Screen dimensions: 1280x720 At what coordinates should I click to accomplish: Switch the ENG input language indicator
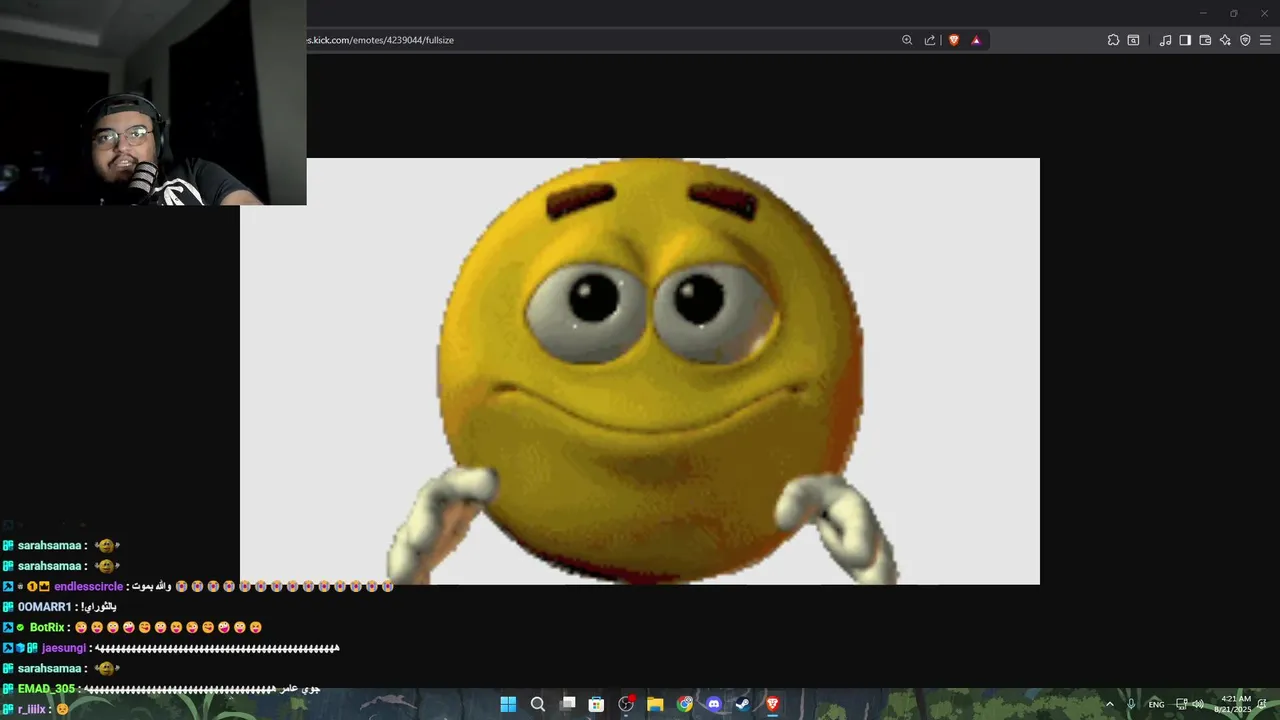(x=1156, y=705)
